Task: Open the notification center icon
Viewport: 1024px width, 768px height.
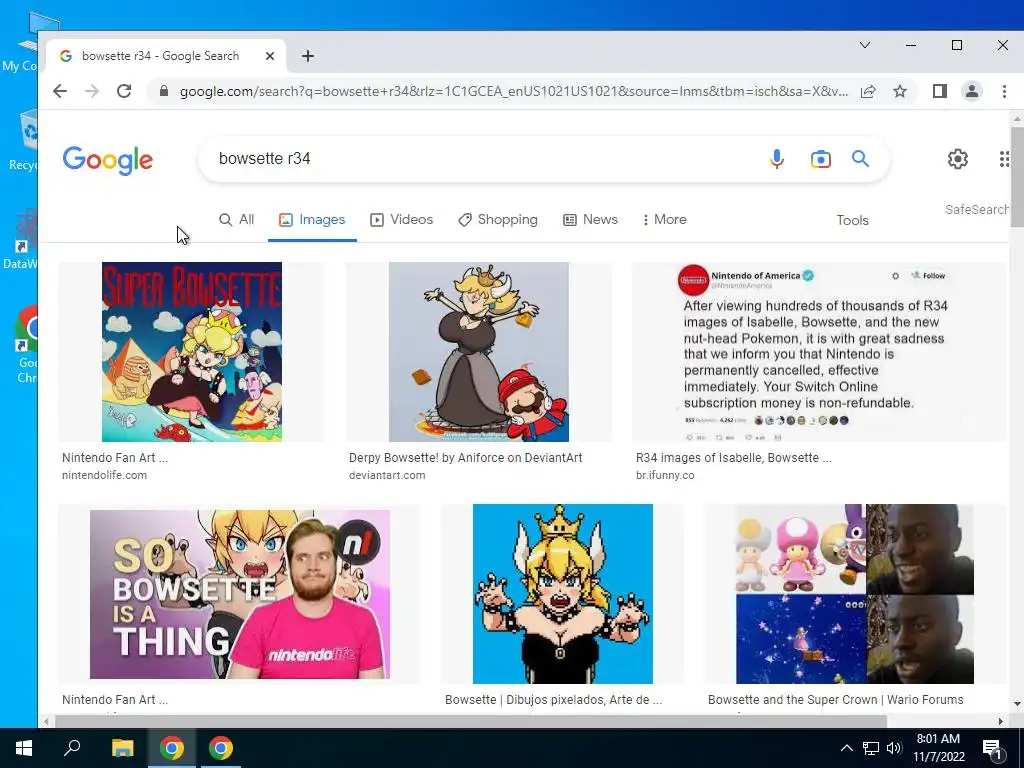Action: [x=993, y=748]
